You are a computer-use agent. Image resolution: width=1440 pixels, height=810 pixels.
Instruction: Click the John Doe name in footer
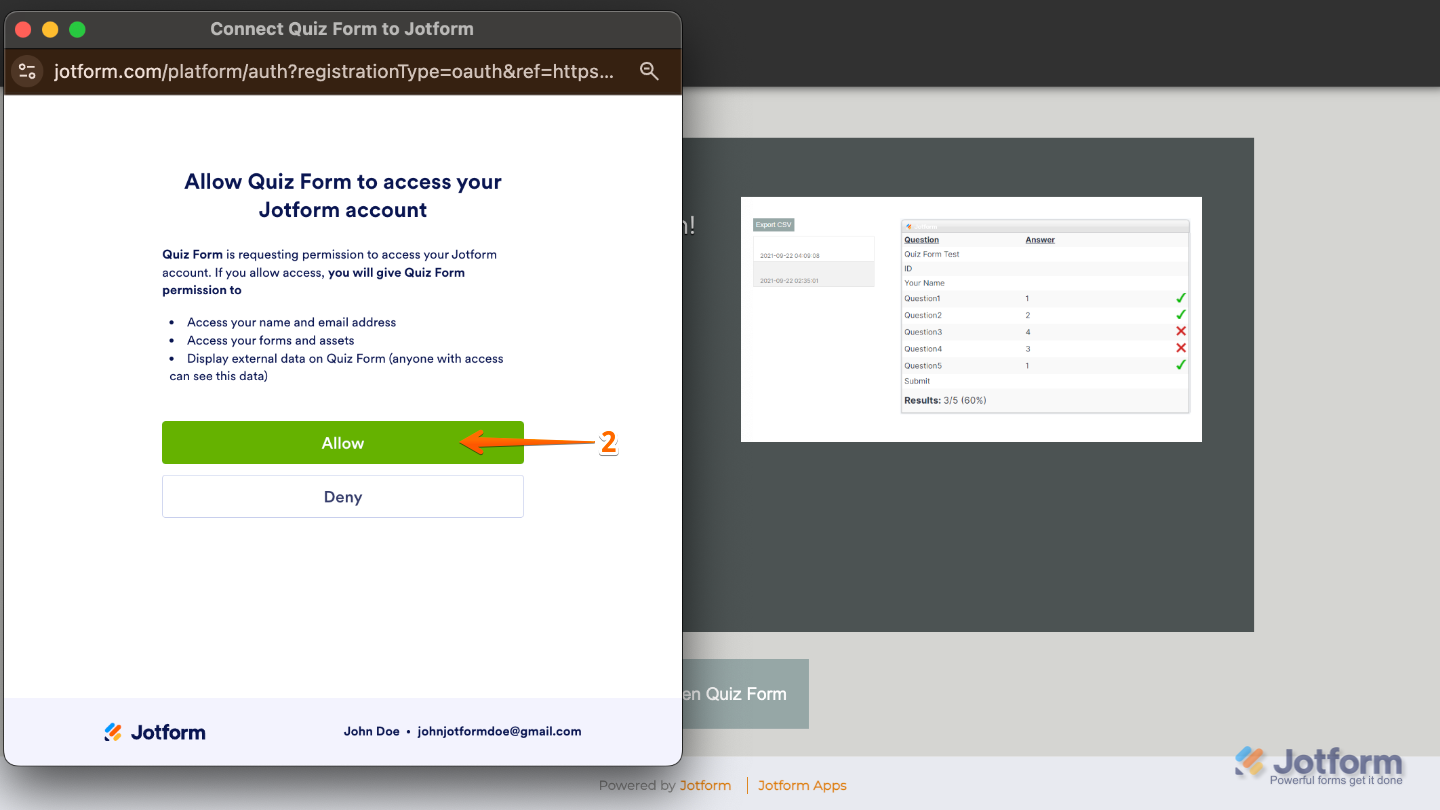click(x=372, y=731)
